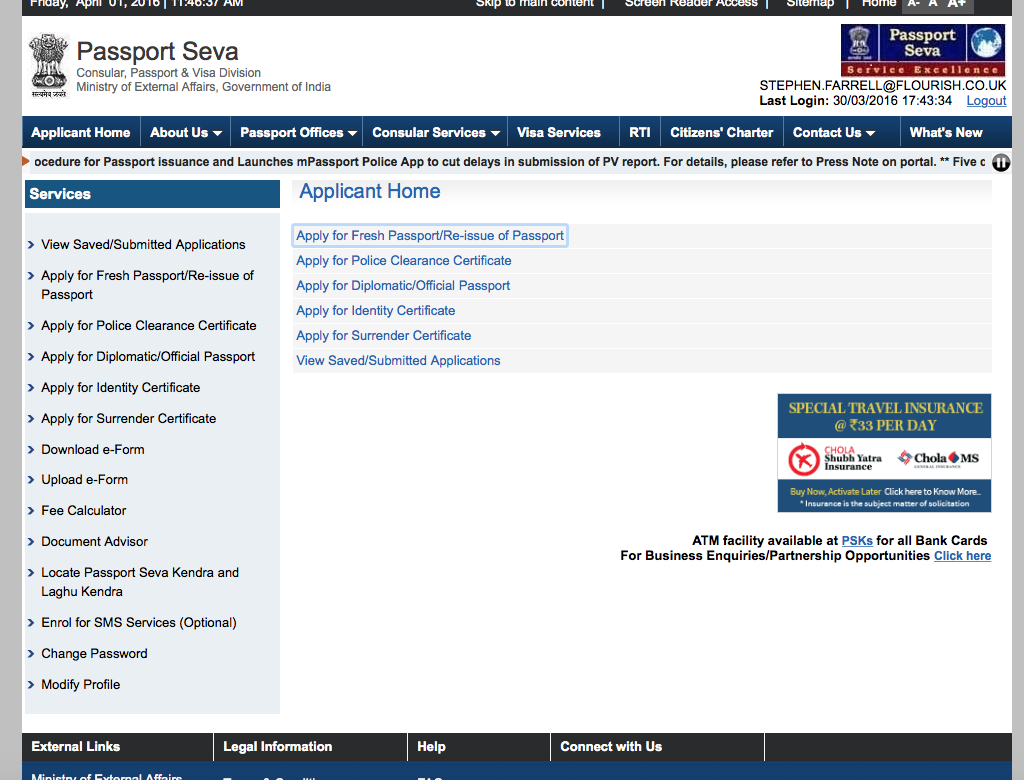Image resolution: width=1024 pixels, height=780 pixels.
Task: Click the Passport Seva Service Excellence logo
Action: (922, 50)
